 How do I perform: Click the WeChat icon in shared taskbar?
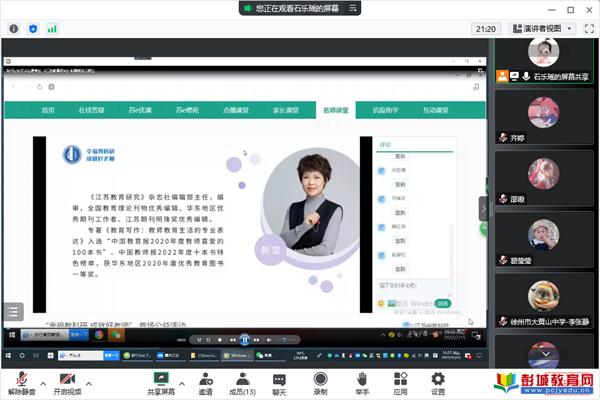pos(116,335)
